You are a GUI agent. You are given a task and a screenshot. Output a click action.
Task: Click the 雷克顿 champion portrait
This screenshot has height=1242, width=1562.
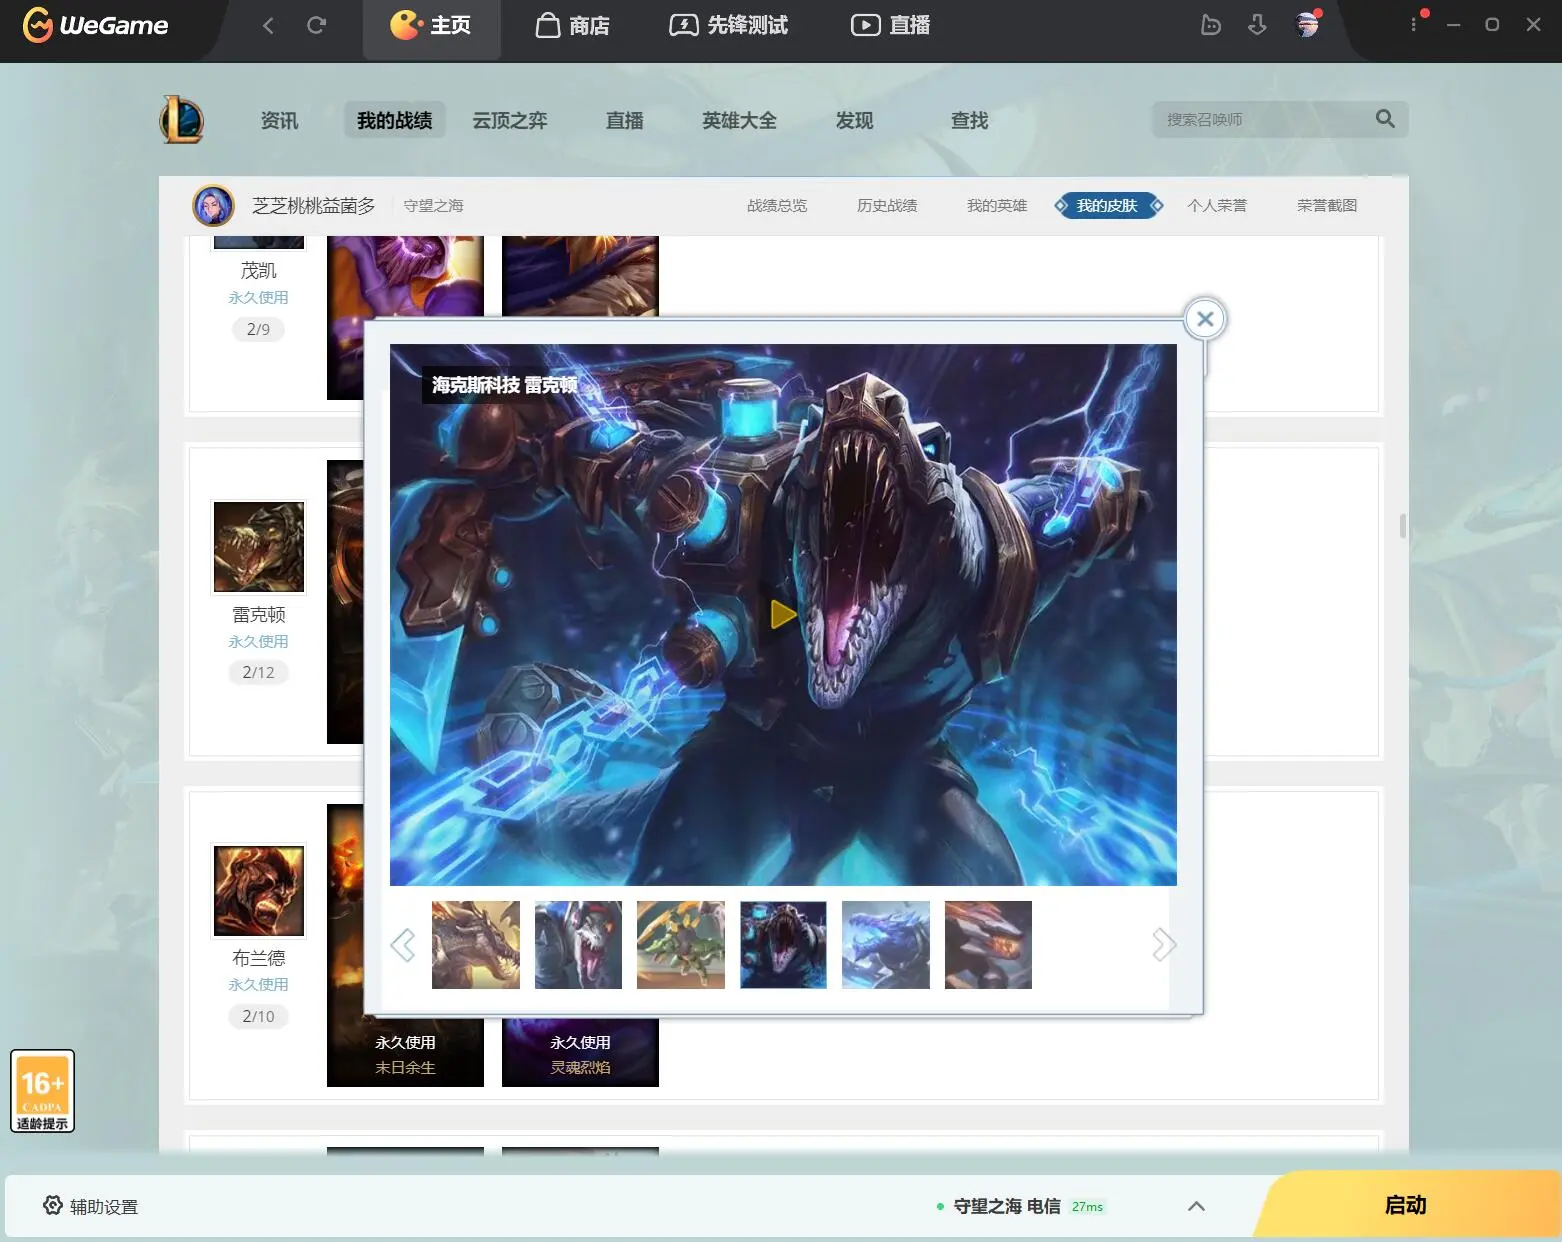[x=259, y=547]
